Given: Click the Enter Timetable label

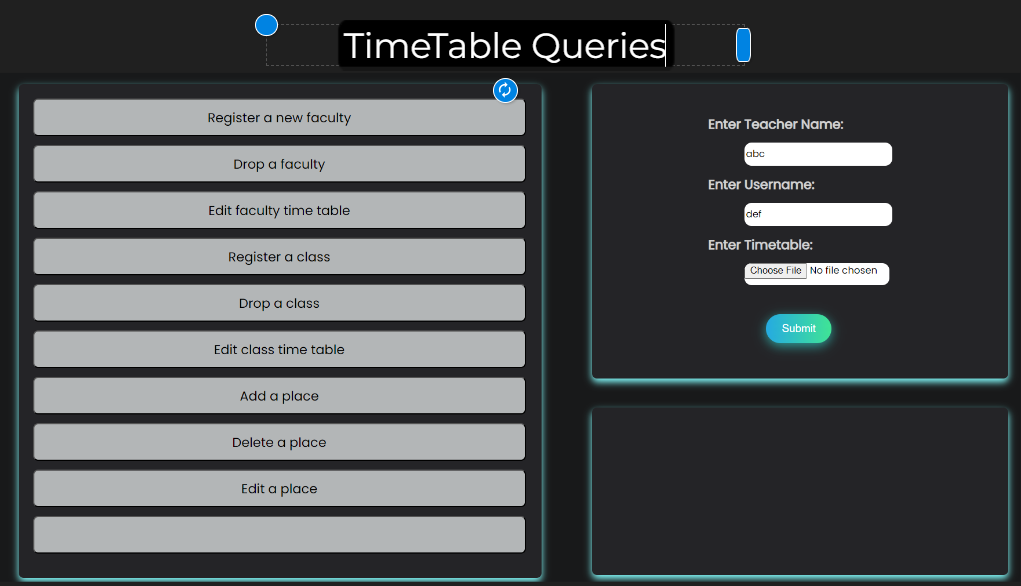Looking at the screenshot, I should [760, 245].
